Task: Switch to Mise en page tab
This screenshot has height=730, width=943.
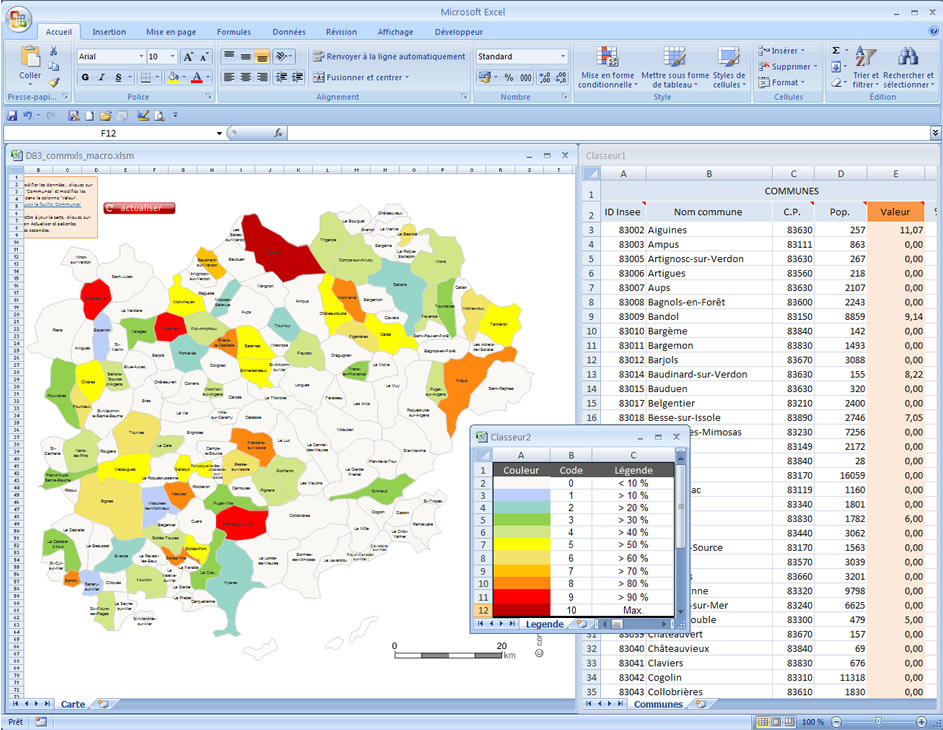Action: (171, 32)
